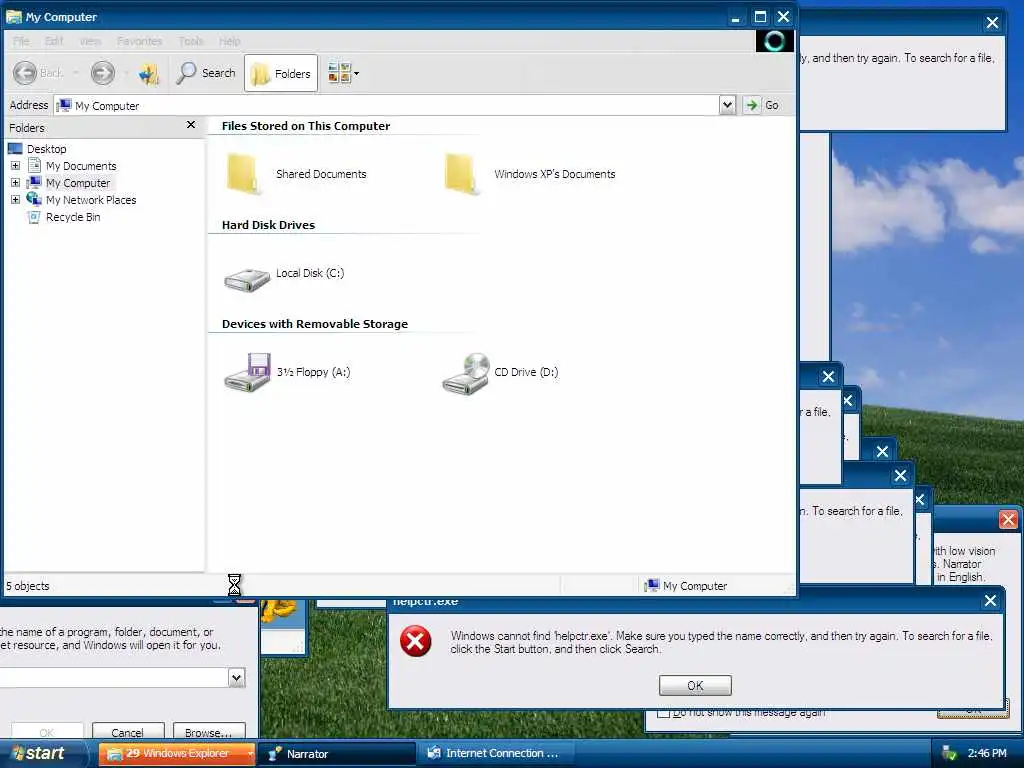Select the CD Drive (D:) icon
Screen dimensions: 1024x768
(466, 374)
